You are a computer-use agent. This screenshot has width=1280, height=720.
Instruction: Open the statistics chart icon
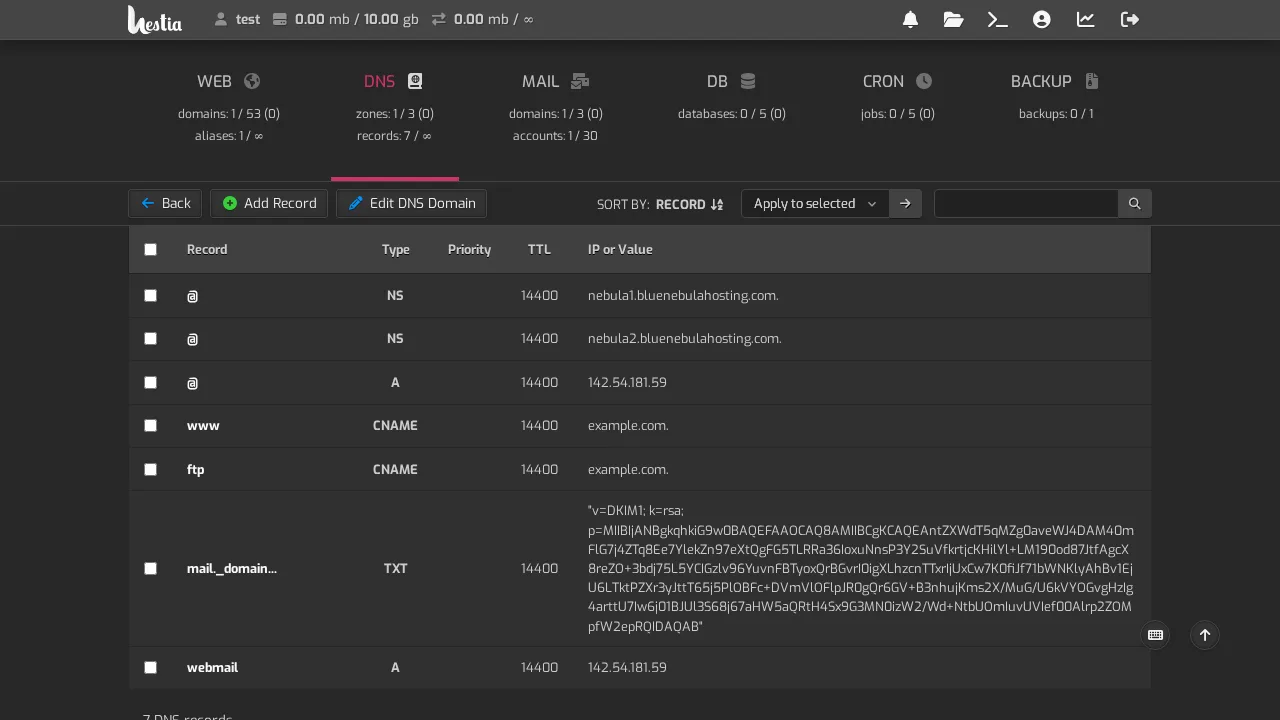[1086, 19]
